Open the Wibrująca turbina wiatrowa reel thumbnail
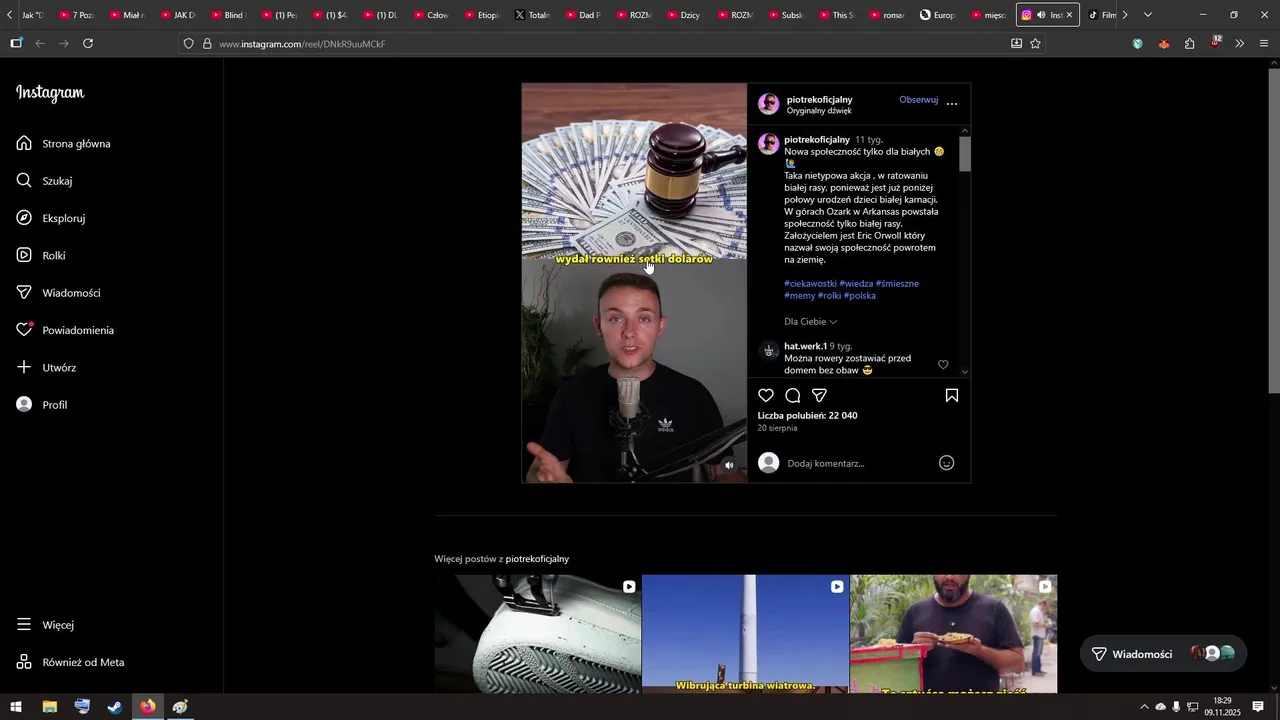The image size is (1280, 720). pyautogui.click(x=745, y=634)
